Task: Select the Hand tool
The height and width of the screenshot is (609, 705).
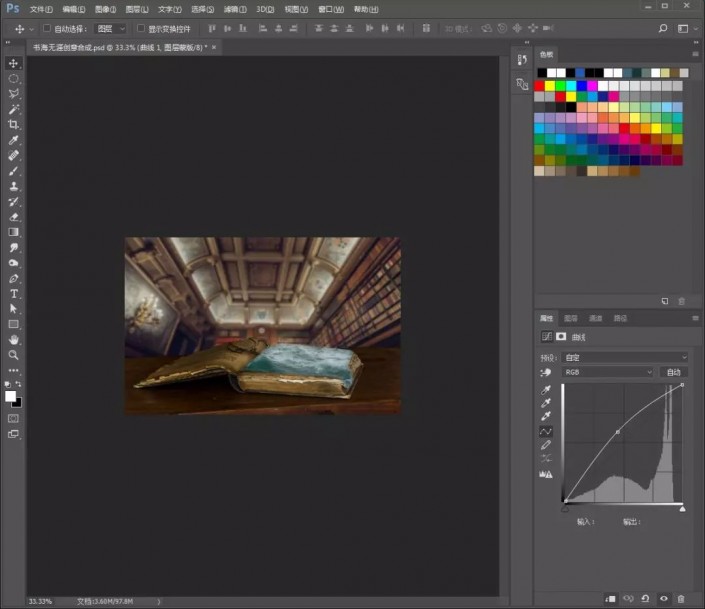Action: click(13, 340)
